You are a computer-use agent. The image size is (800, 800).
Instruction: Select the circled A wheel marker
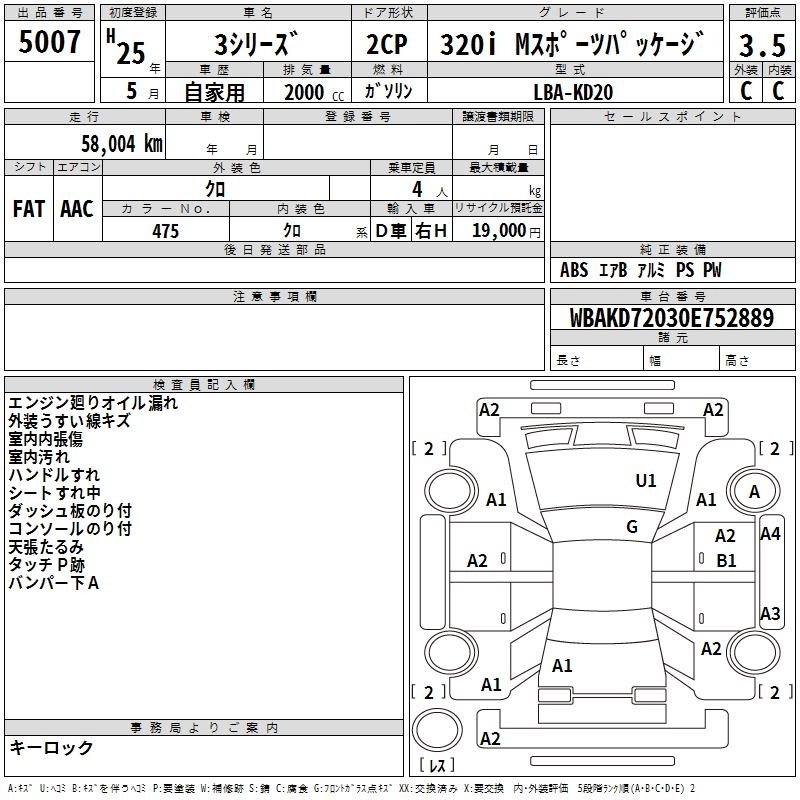point(754,492)
